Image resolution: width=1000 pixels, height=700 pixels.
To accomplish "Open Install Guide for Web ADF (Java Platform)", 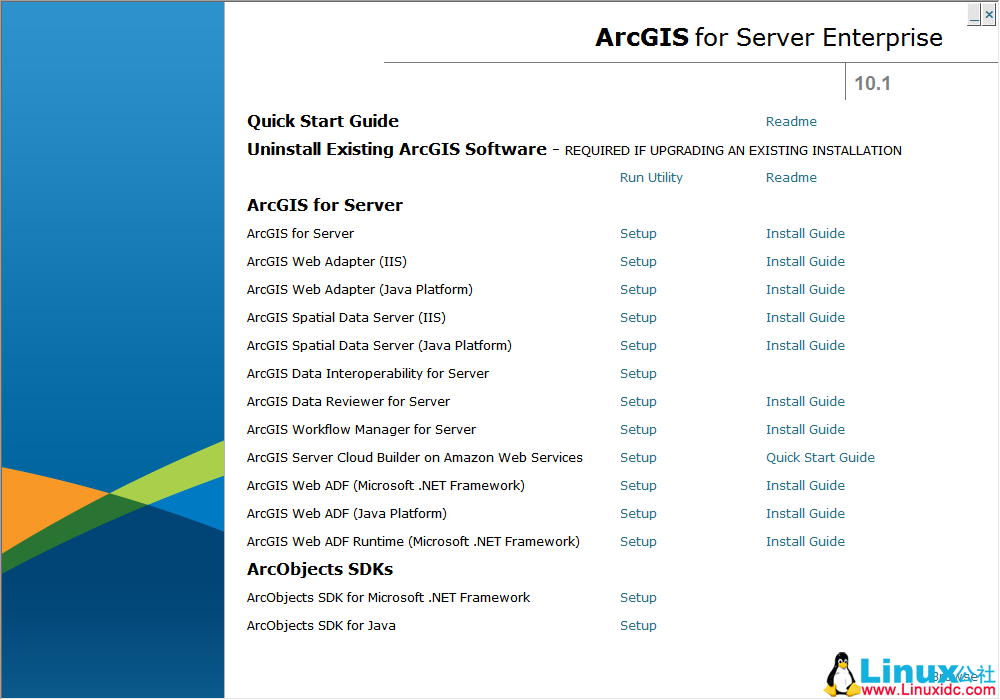I will [805, 513].
